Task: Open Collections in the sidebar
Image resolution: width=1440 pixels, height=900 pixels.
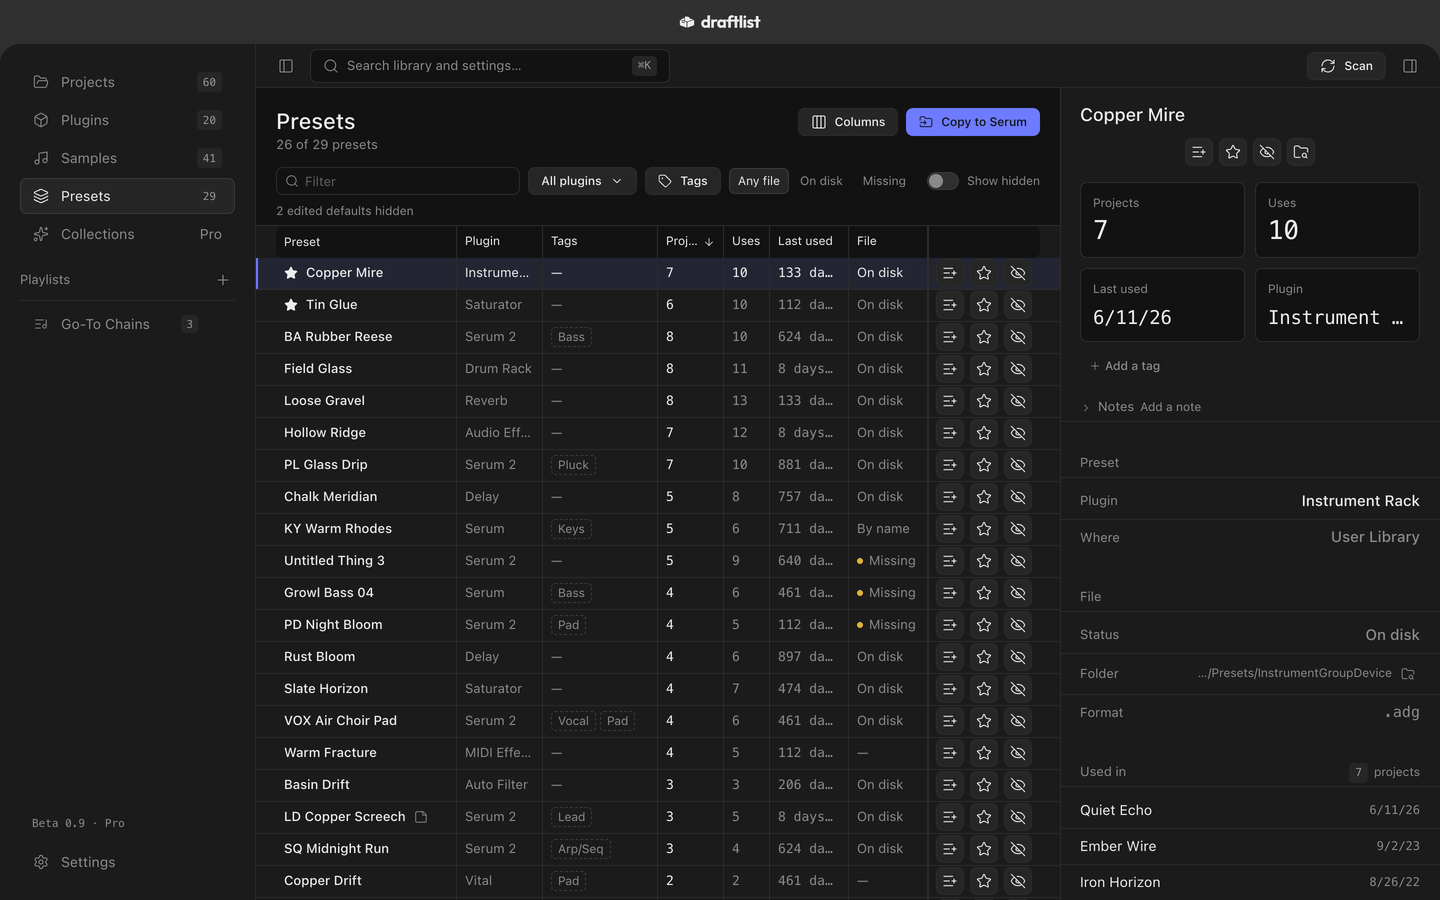Action: click(127, 234)
